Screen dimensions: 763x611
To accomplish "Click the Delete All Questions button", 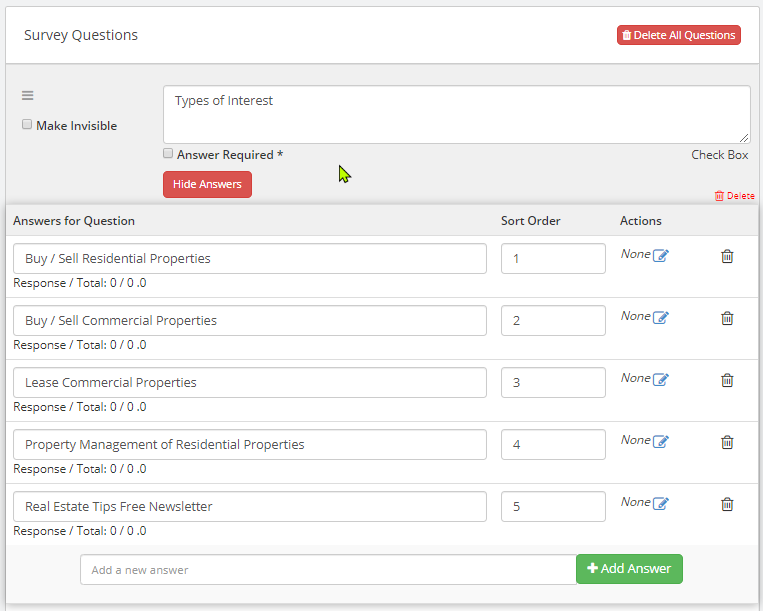I will [679, 35].
